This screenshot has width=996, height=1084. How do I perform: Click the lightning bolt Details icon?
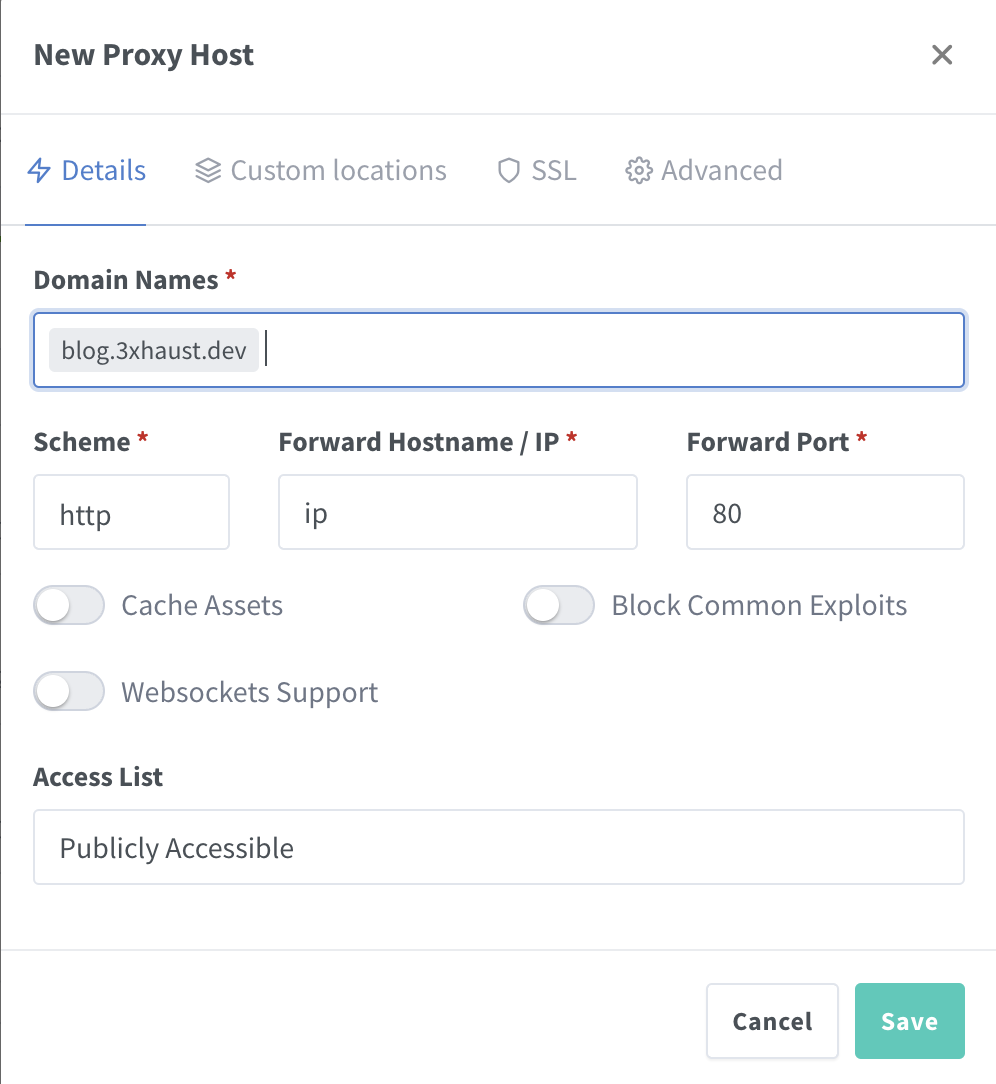click(39, 171)
